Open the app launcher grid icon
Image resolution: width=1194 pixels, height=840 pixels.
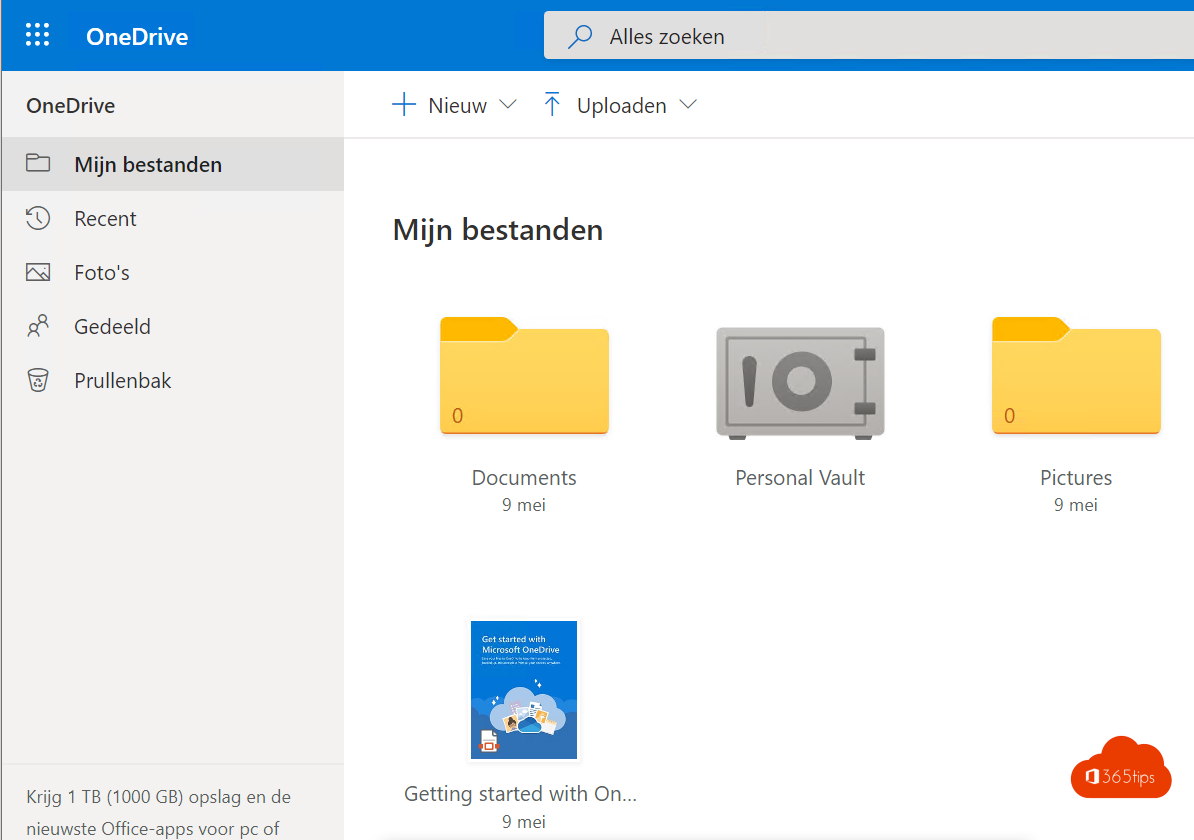[37, 35]
